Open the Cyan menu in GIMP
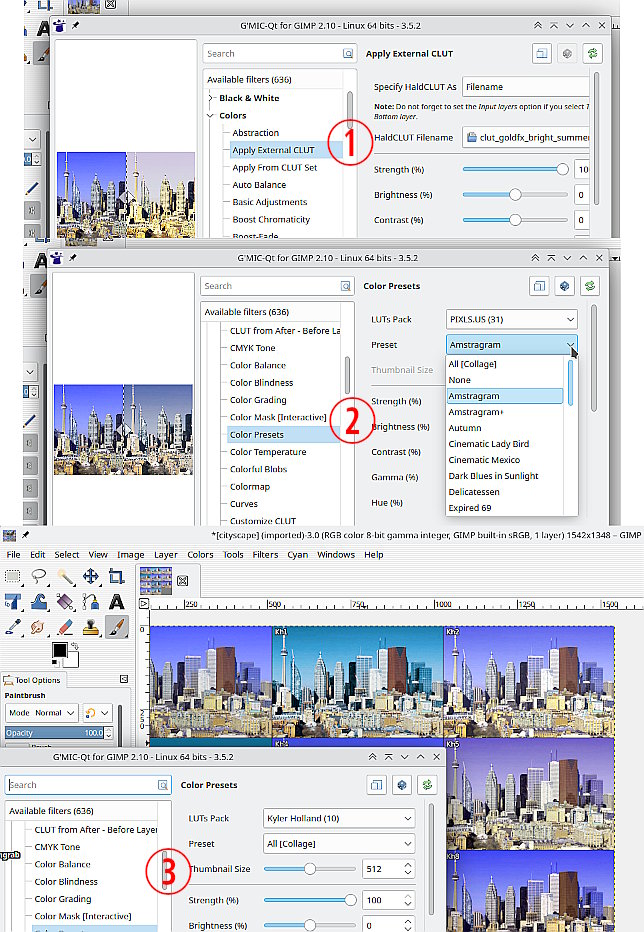Image resolution: width=644 pixels, height=932 pixels. point(297,555)
